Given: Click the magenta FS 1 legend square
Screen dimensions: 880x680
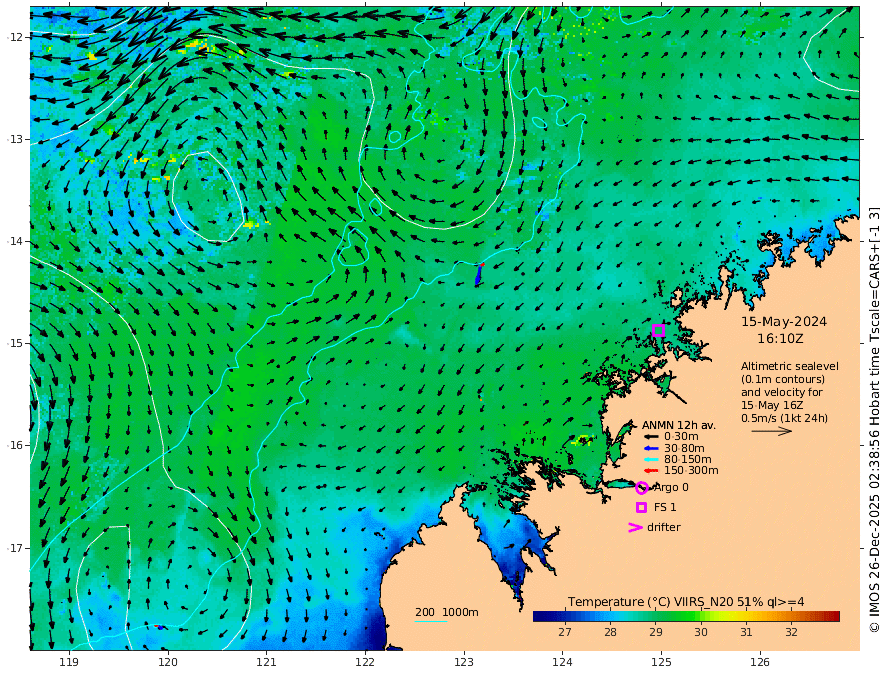Looking at the screenshot, I should tap(641, 507).
